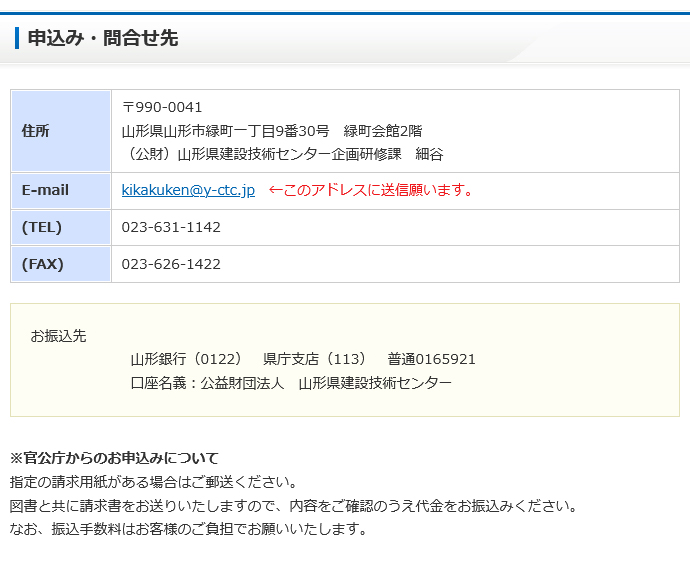Click the (FAX) header cell
This screenshot has height=585, width=690.
click(x=61, y=264)
